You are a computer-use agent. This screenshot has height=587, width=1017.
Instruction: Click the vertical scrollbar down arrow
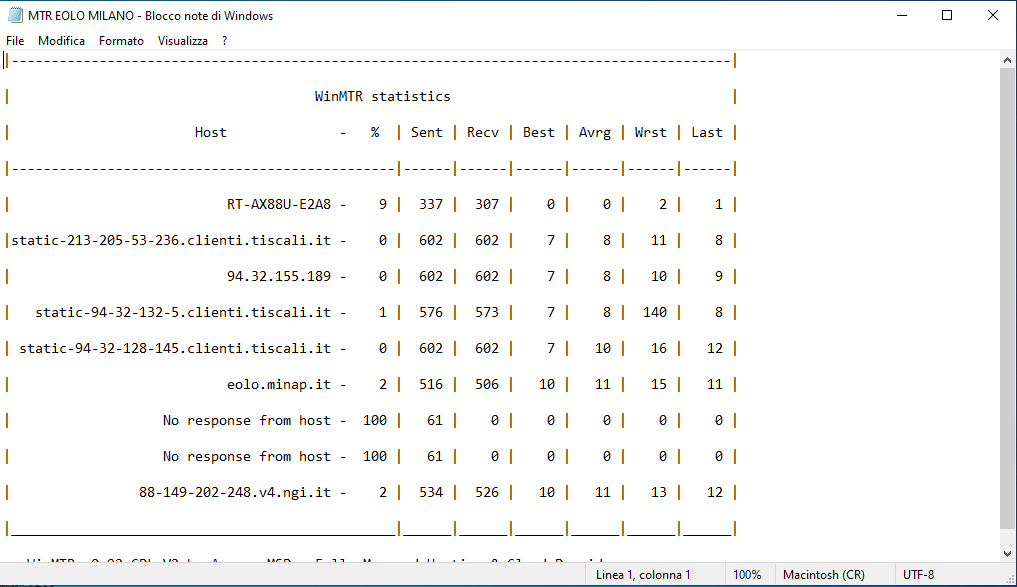[1008, 552]
